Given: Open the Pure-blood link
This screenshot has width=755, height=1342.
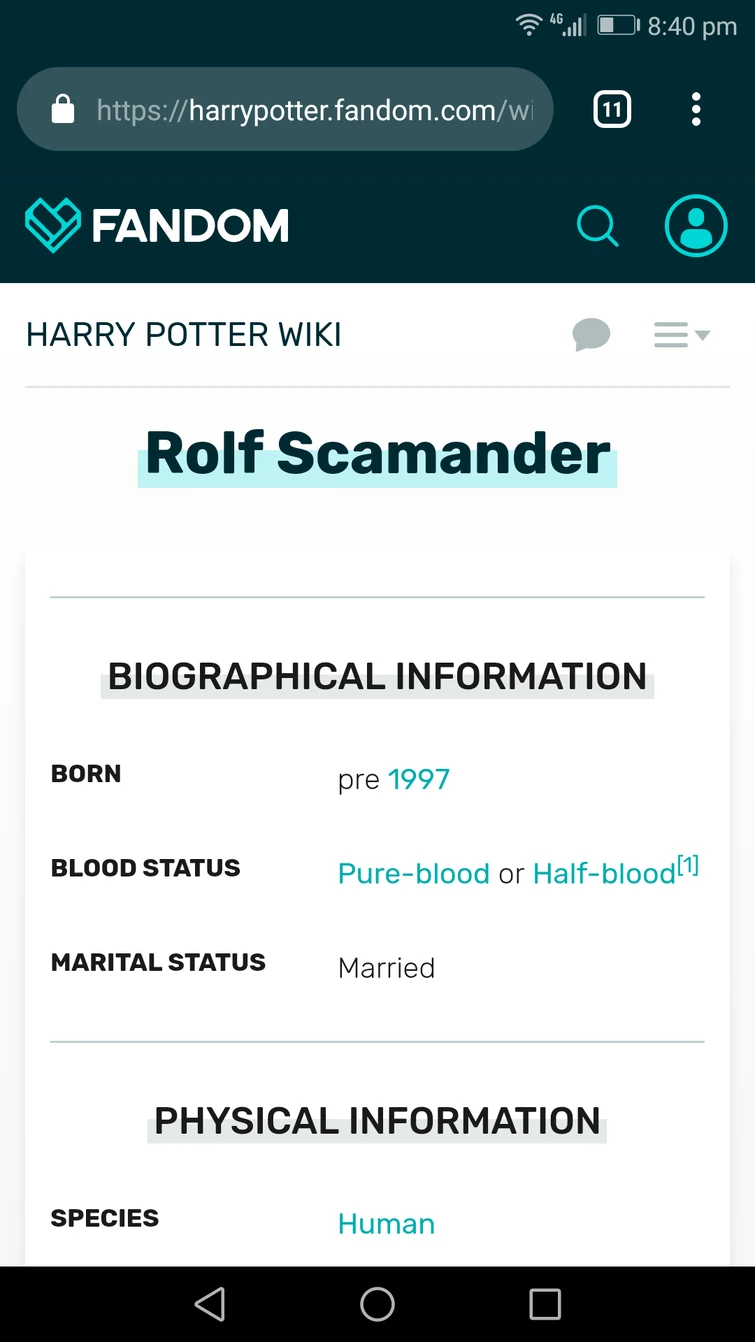Looking at the screenshot, I should click(x=413, y=873).
